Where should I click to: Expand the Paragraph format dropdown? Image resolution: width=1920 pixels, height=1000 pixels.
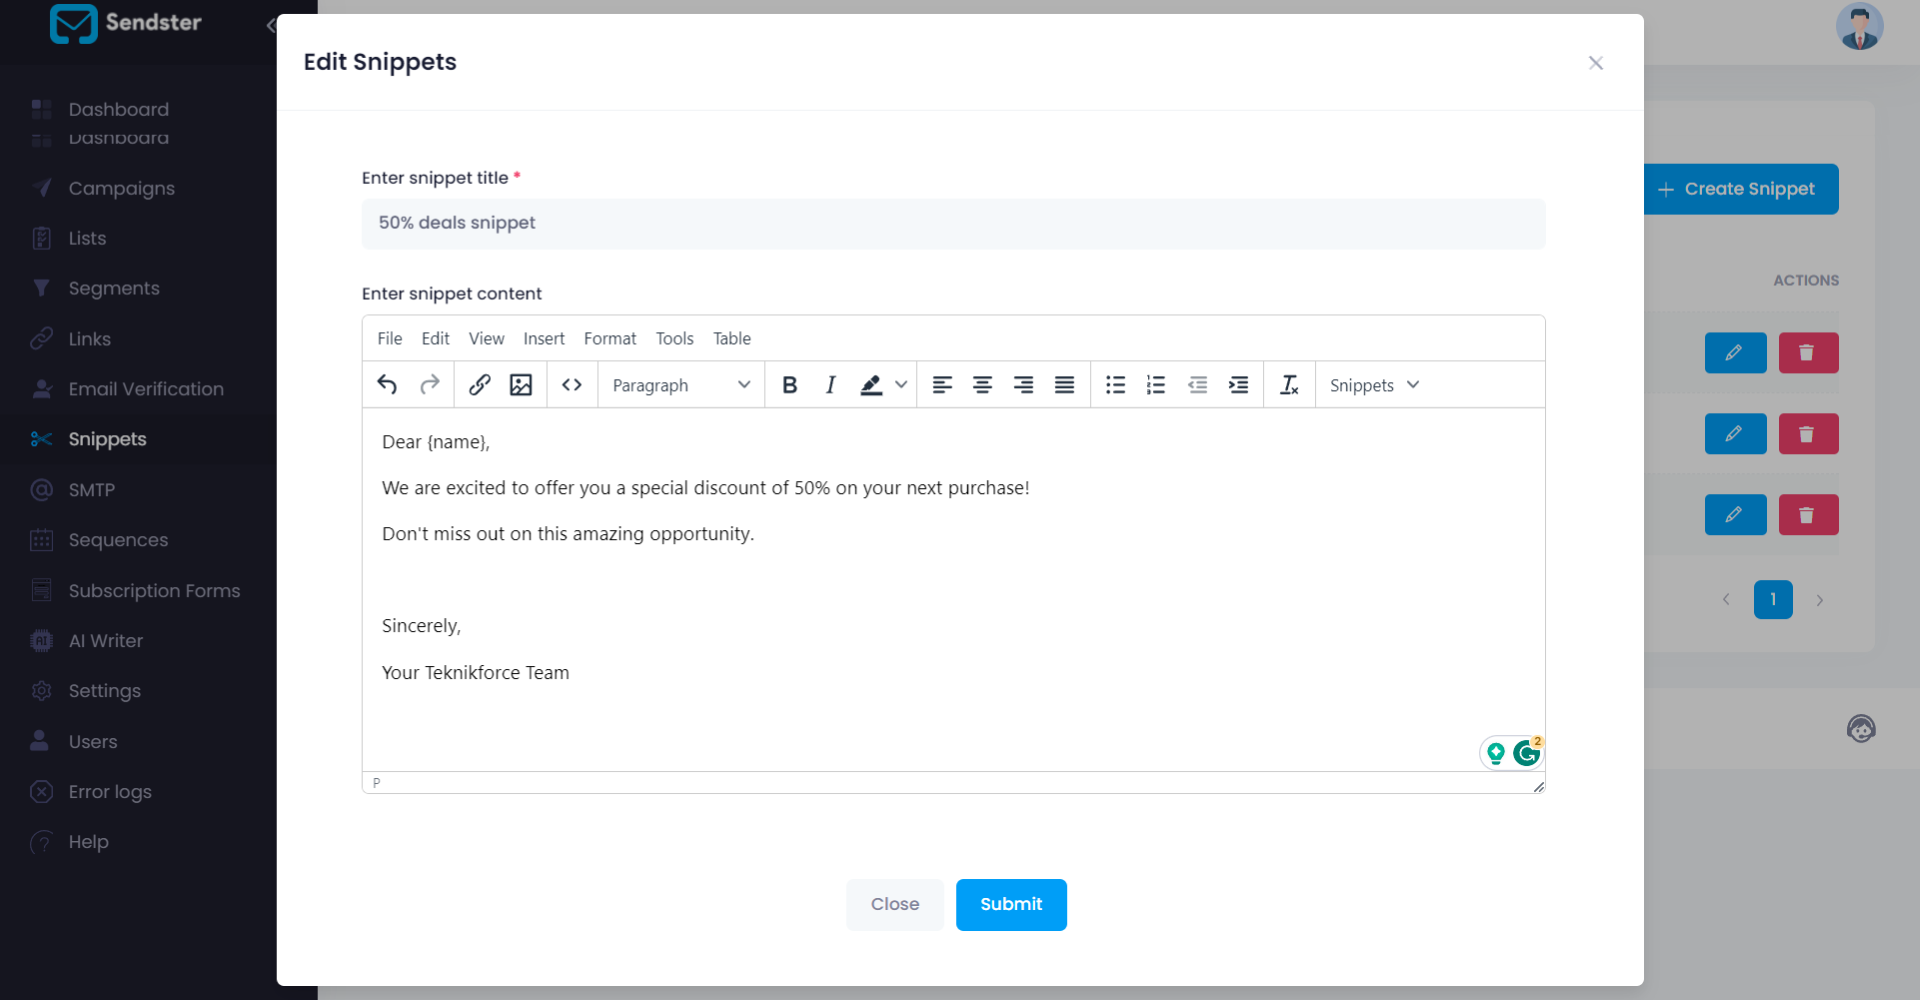(681, 385)
